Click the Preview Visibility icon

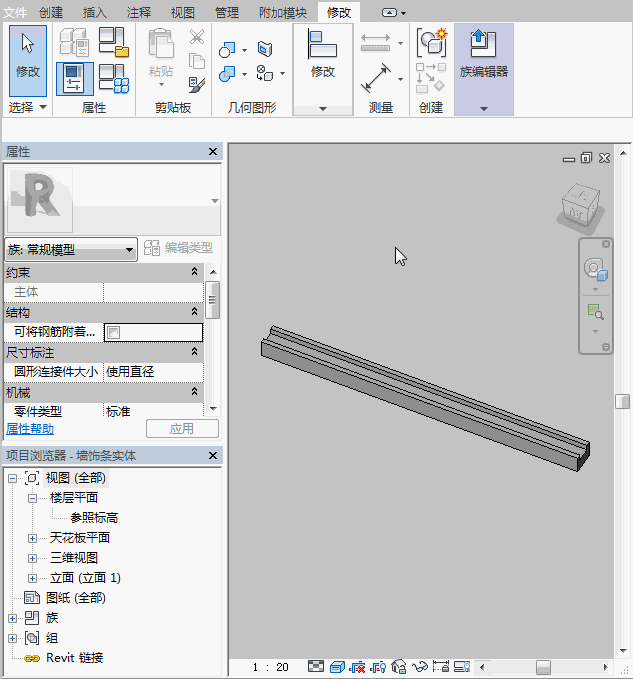462,667
